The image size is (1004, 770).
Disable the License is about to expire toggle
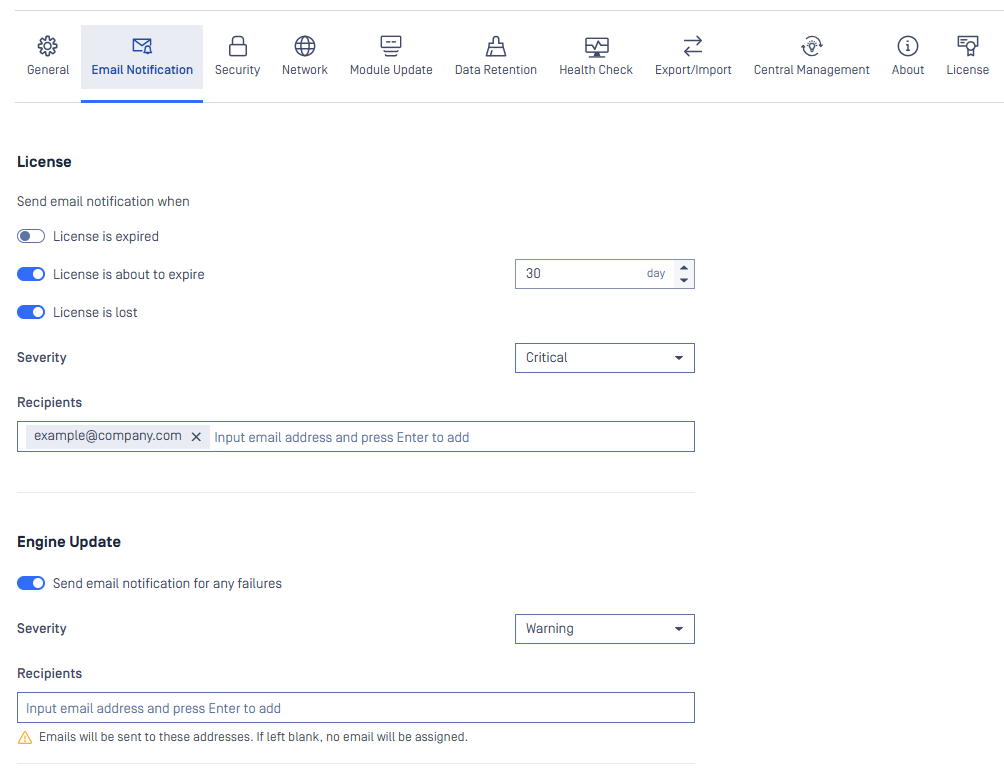(x=31, y=274)
